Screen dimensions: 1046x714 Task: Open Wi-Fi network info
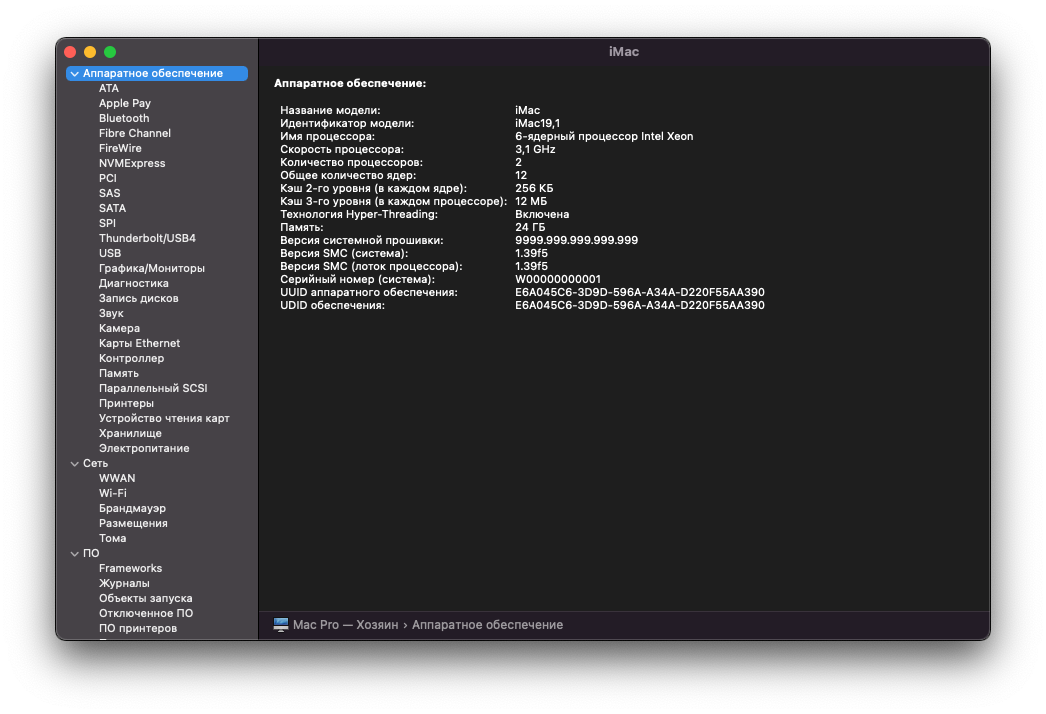point(113,494)
